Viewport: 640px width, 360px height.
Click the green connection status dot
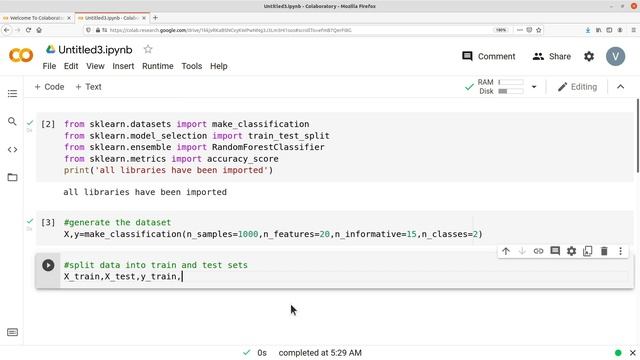click(618, 353)
